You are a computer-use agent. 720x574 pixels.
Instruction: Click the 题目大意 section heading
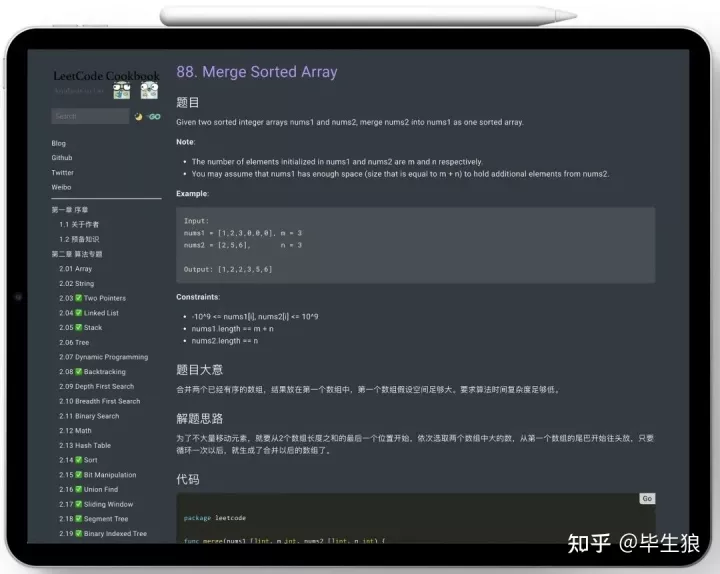pos(199,370)
